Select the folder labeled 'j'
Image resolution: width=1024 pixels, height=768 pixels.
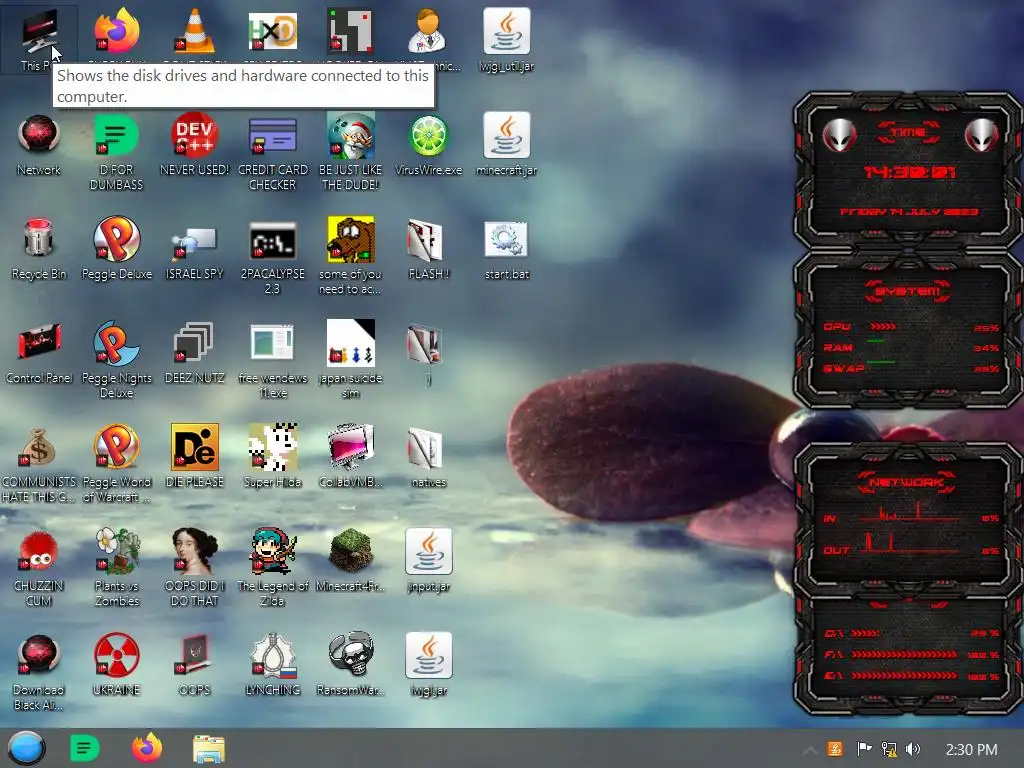point(426,345)
